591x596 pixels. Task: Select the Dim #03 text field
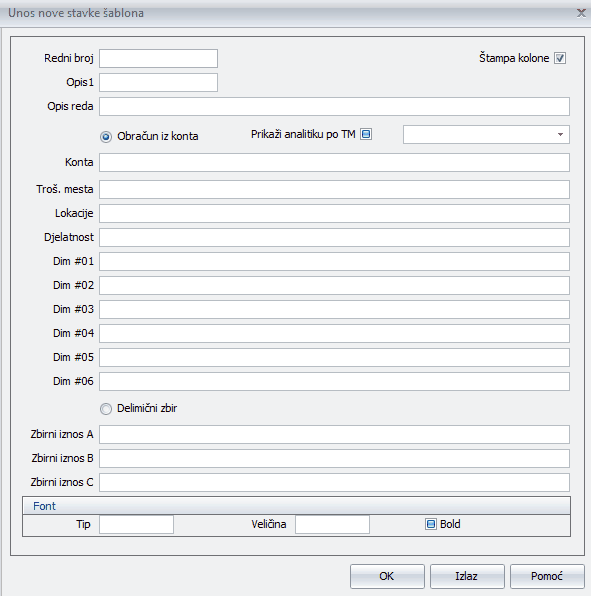pos(334,309)
